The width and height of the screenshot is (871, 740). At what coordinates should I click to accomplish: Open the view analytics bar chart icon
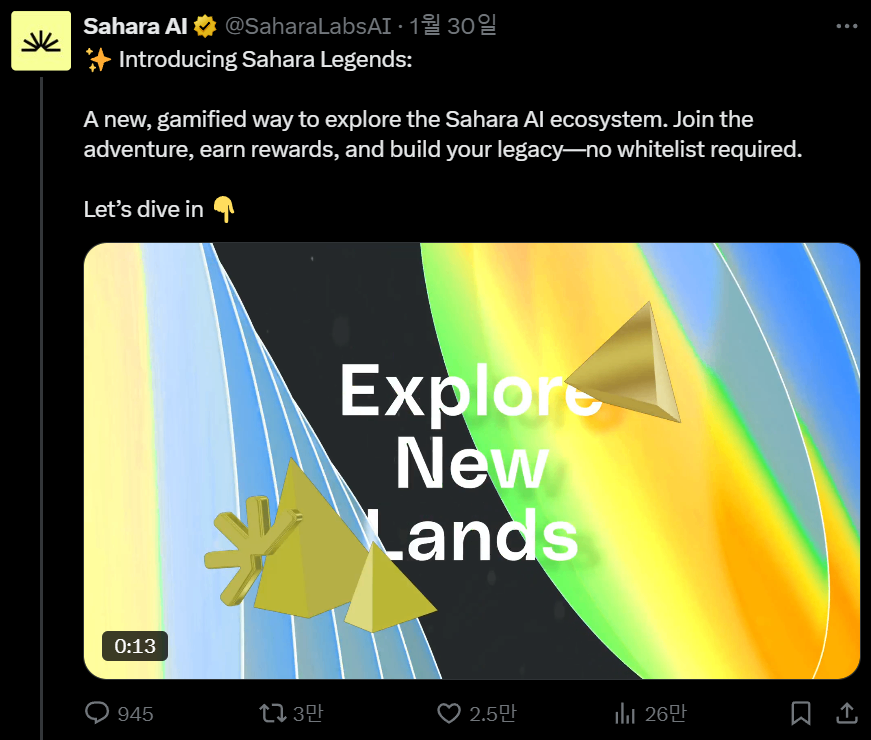click(625, 713)
